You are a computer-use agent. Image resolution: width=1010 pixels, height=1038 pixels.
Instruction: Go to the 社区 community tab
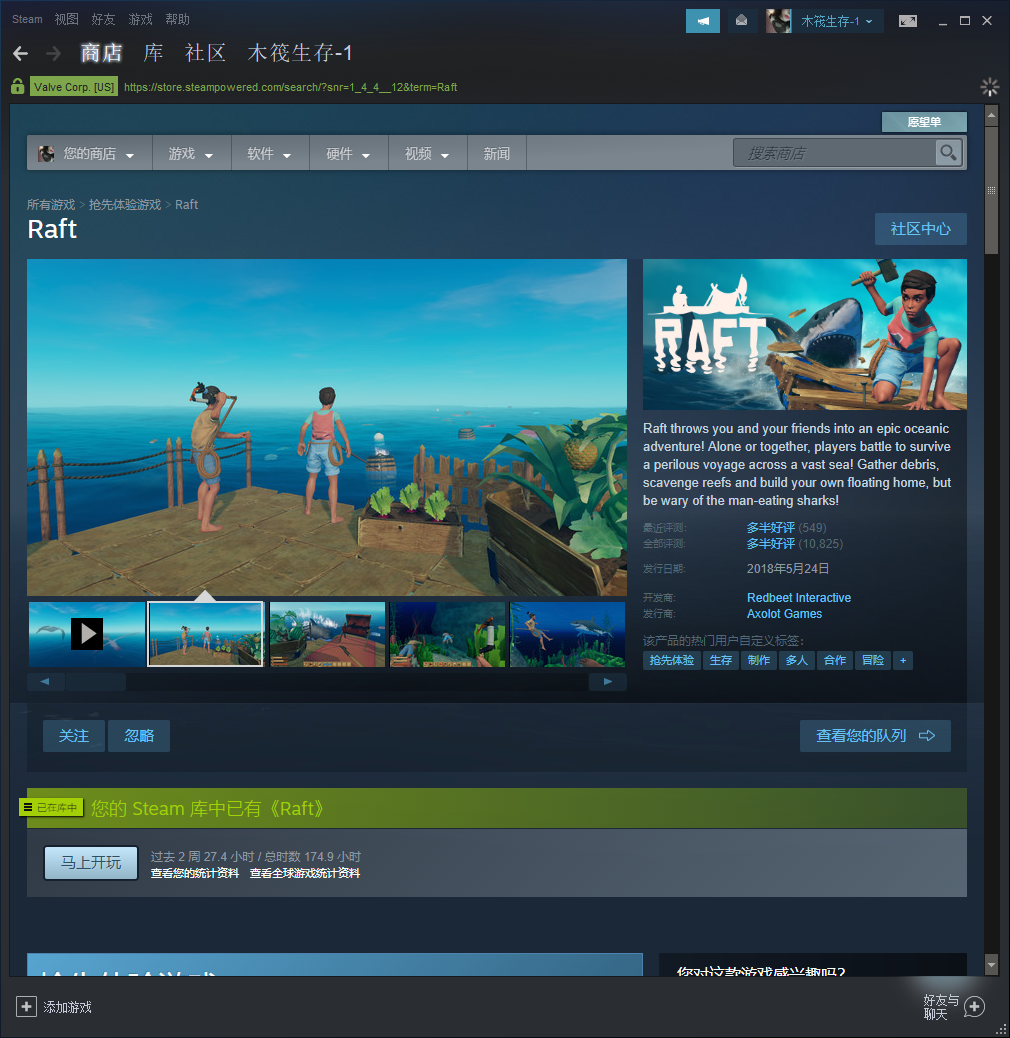click(x=205, y=53)
